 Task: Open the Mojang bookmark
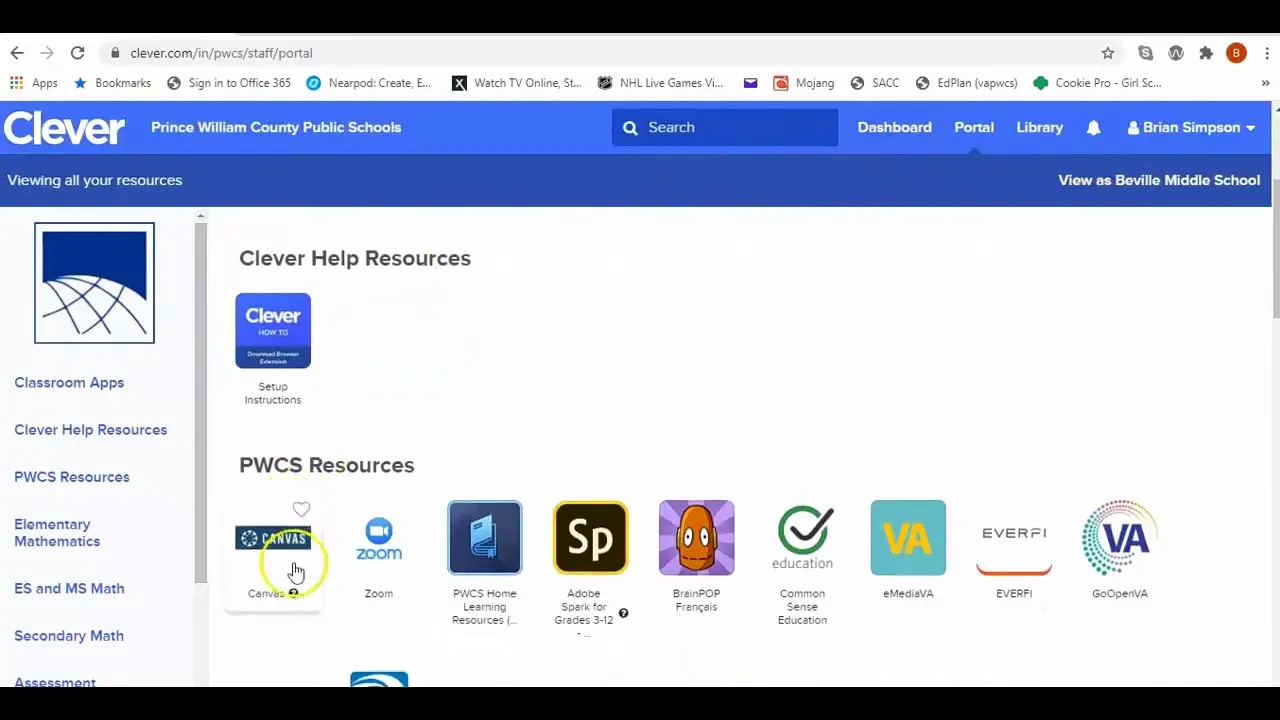pos(804,83)
